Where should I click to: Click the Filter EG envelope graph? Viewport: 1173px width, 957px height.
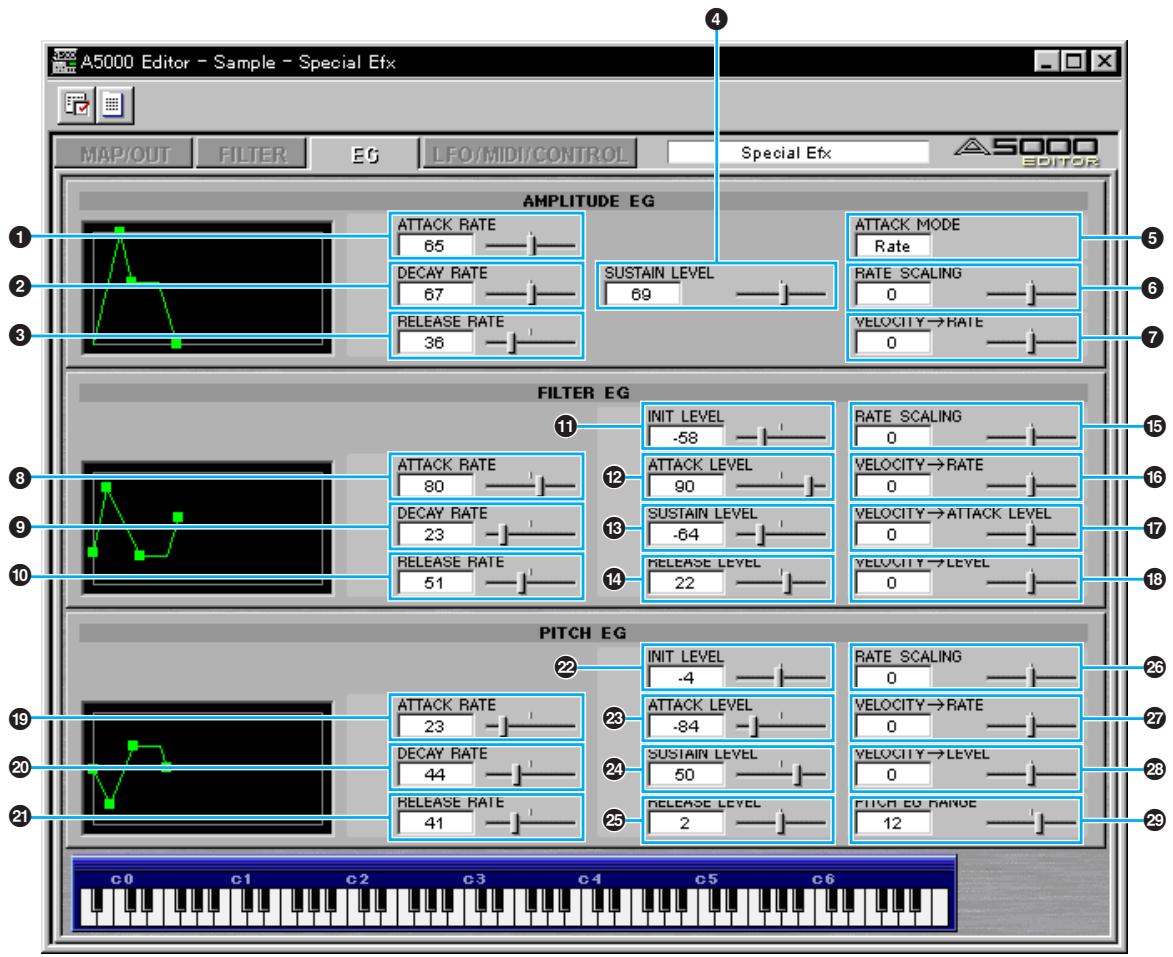tap(207, 528)
